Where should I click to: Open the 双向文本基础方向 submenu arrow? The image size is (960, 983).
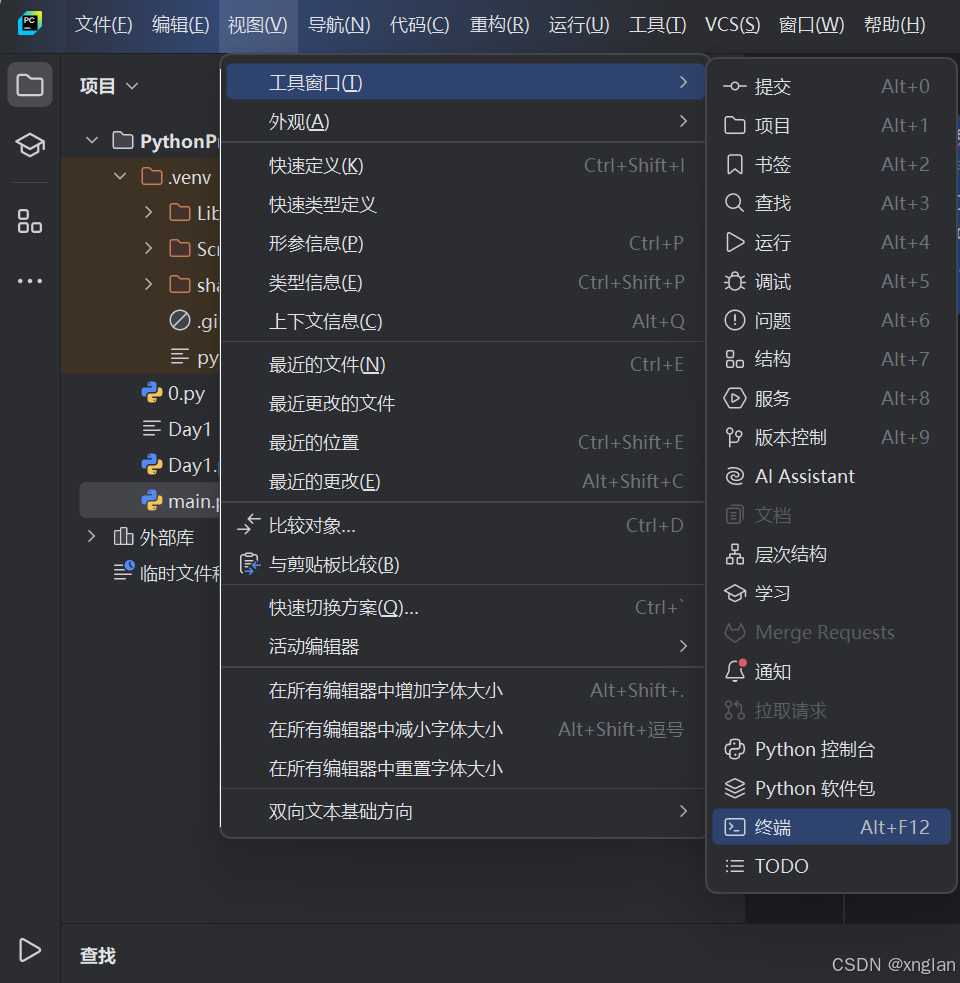683,811
